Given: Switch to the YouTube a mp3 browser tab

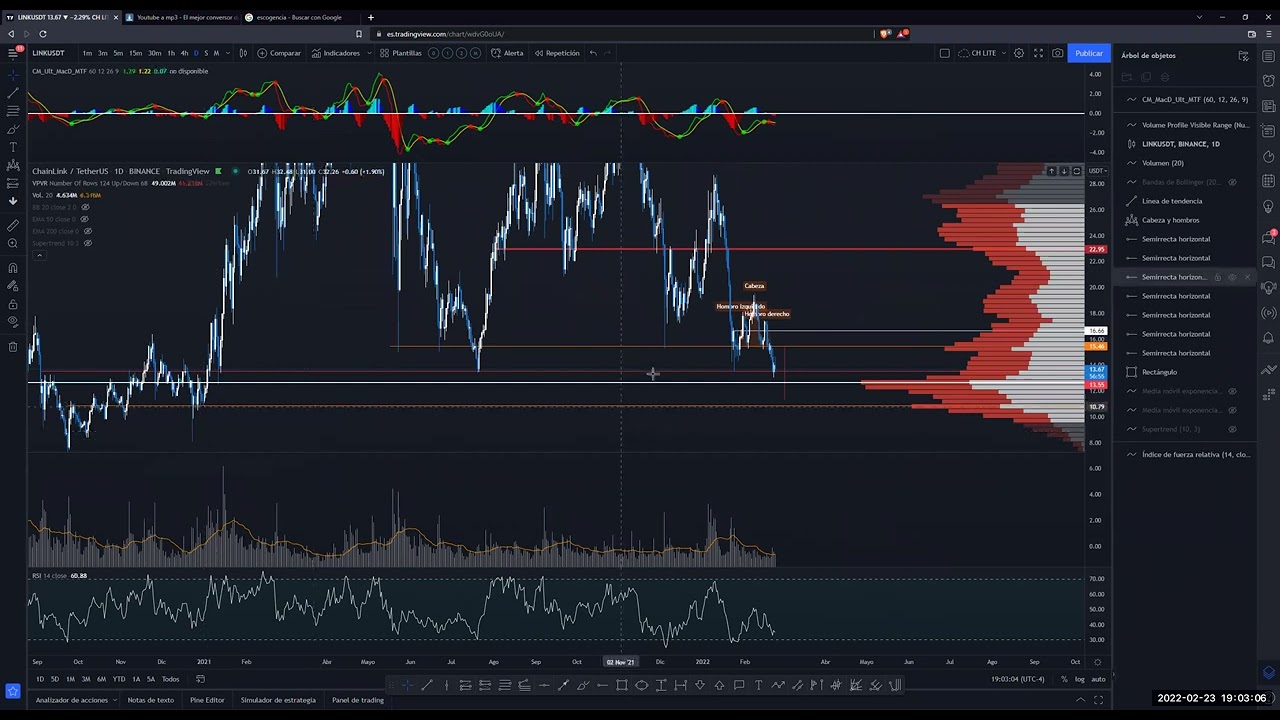Looking at the screenshot, I should tap(183, 17).
